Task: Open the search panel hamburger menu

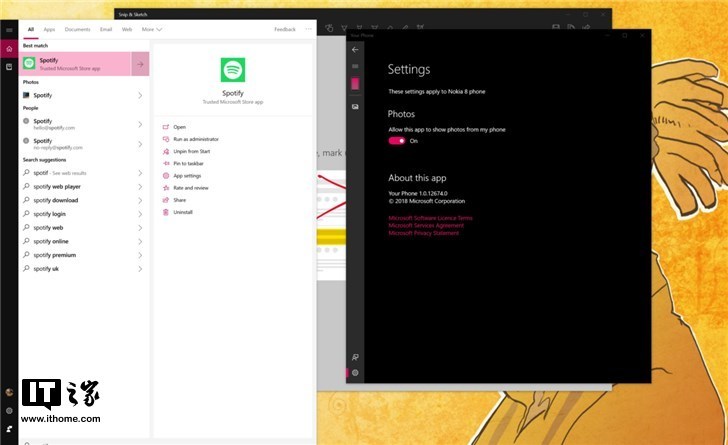Action: coord(9,30)
